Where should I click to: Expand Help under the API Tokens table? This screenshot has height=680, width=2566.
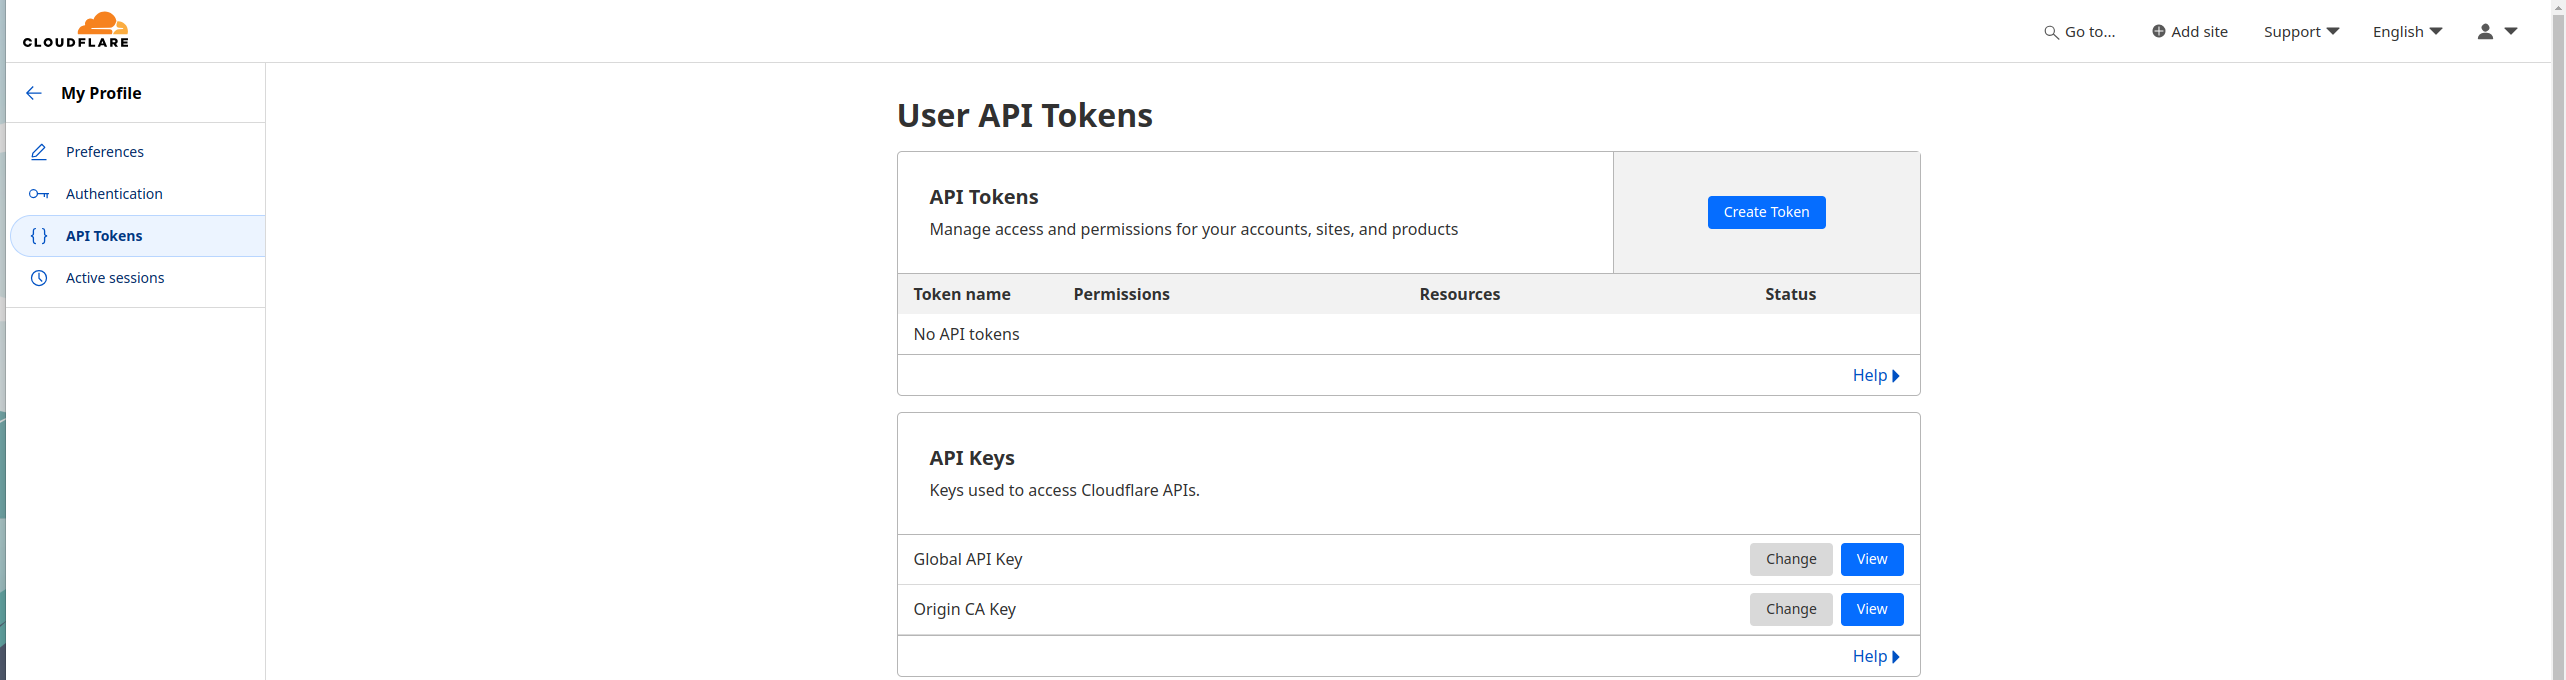point(1875,376)
